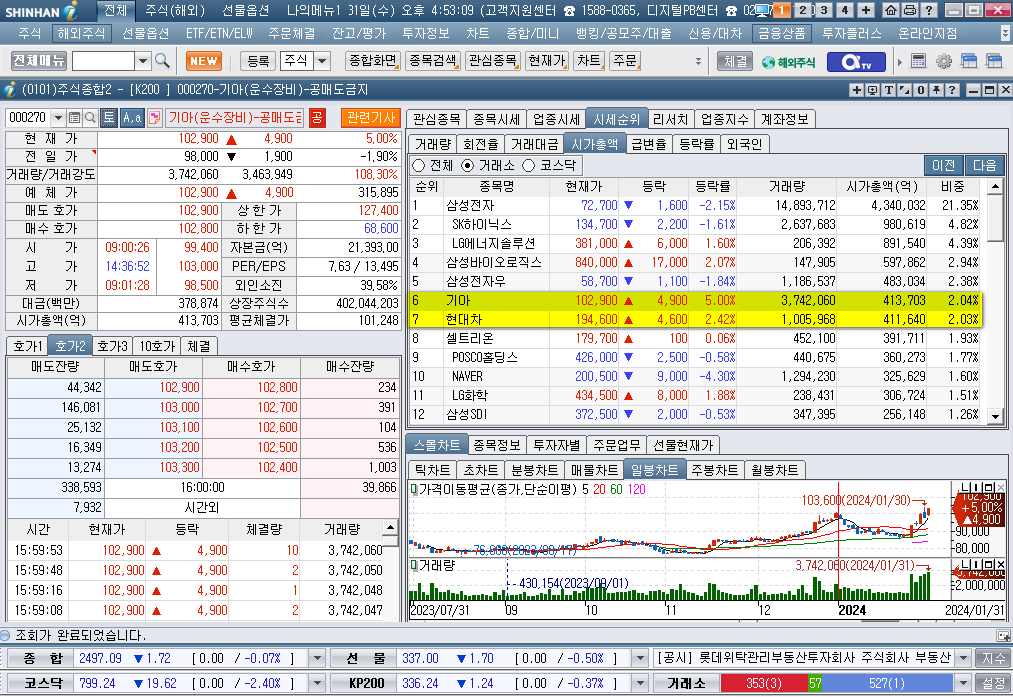Click the 지수 button at bottom right
This screenshot has height=697, width=1013.
(993, 658)
